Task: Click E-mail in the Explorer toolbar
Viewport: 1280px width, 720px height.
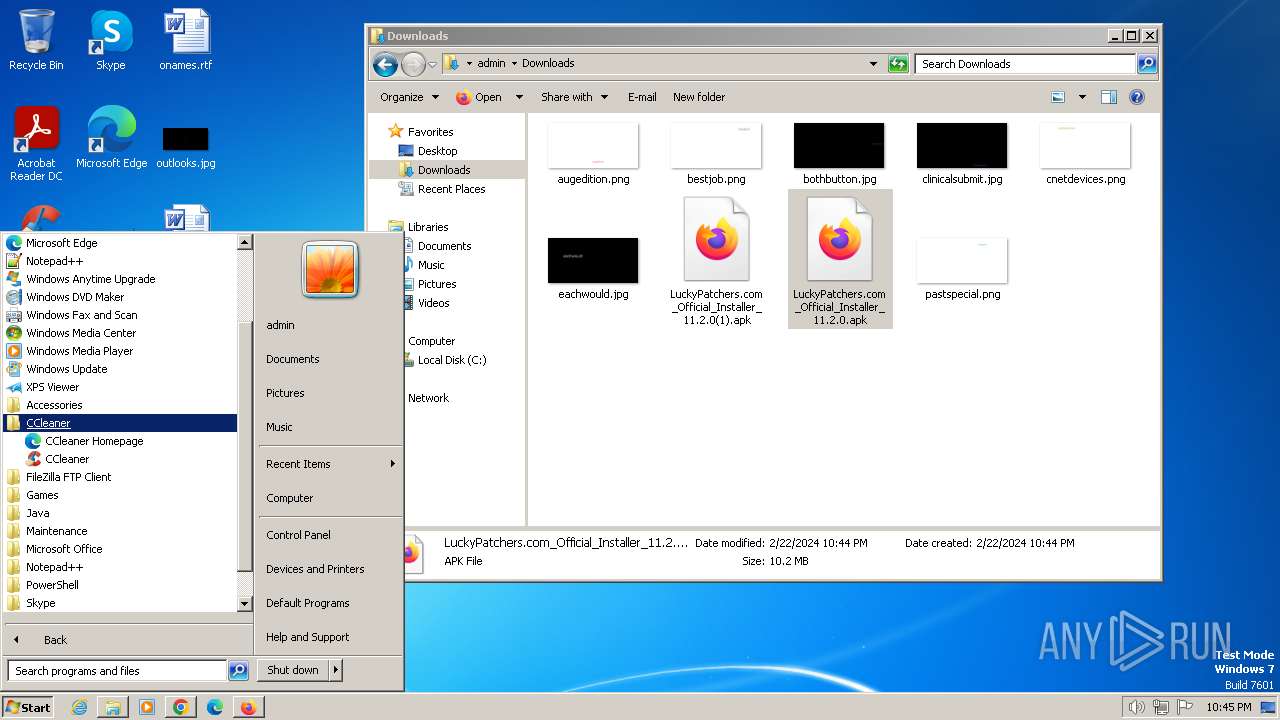Action: pos(642,97)
